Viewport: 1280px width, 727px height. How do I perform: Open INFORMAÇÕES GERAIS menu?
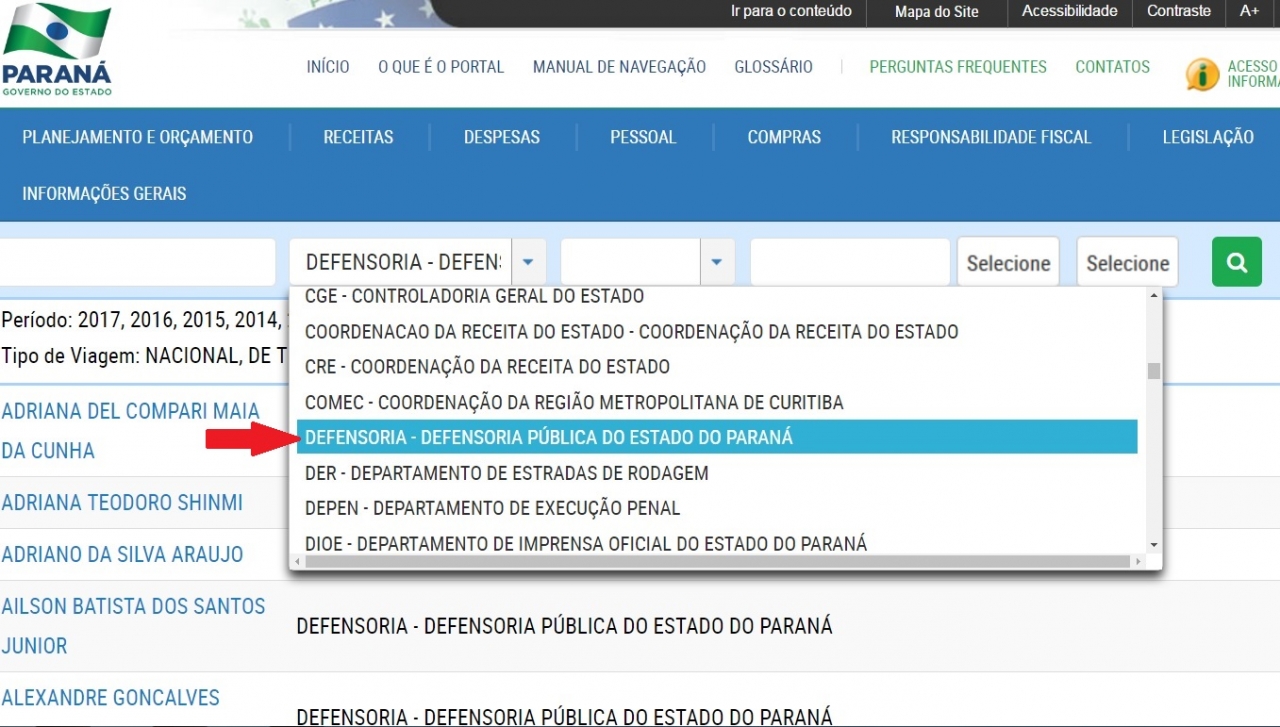[104, 193]
